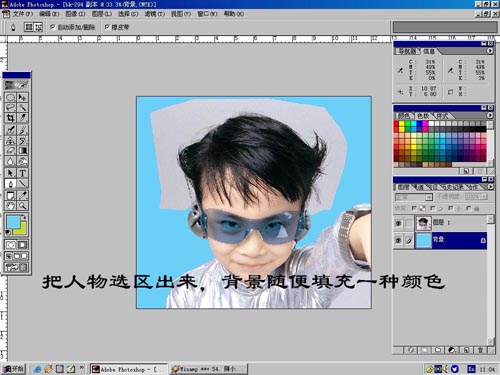
Task: Switch to Standard mode editing
Action: [10, 245]
